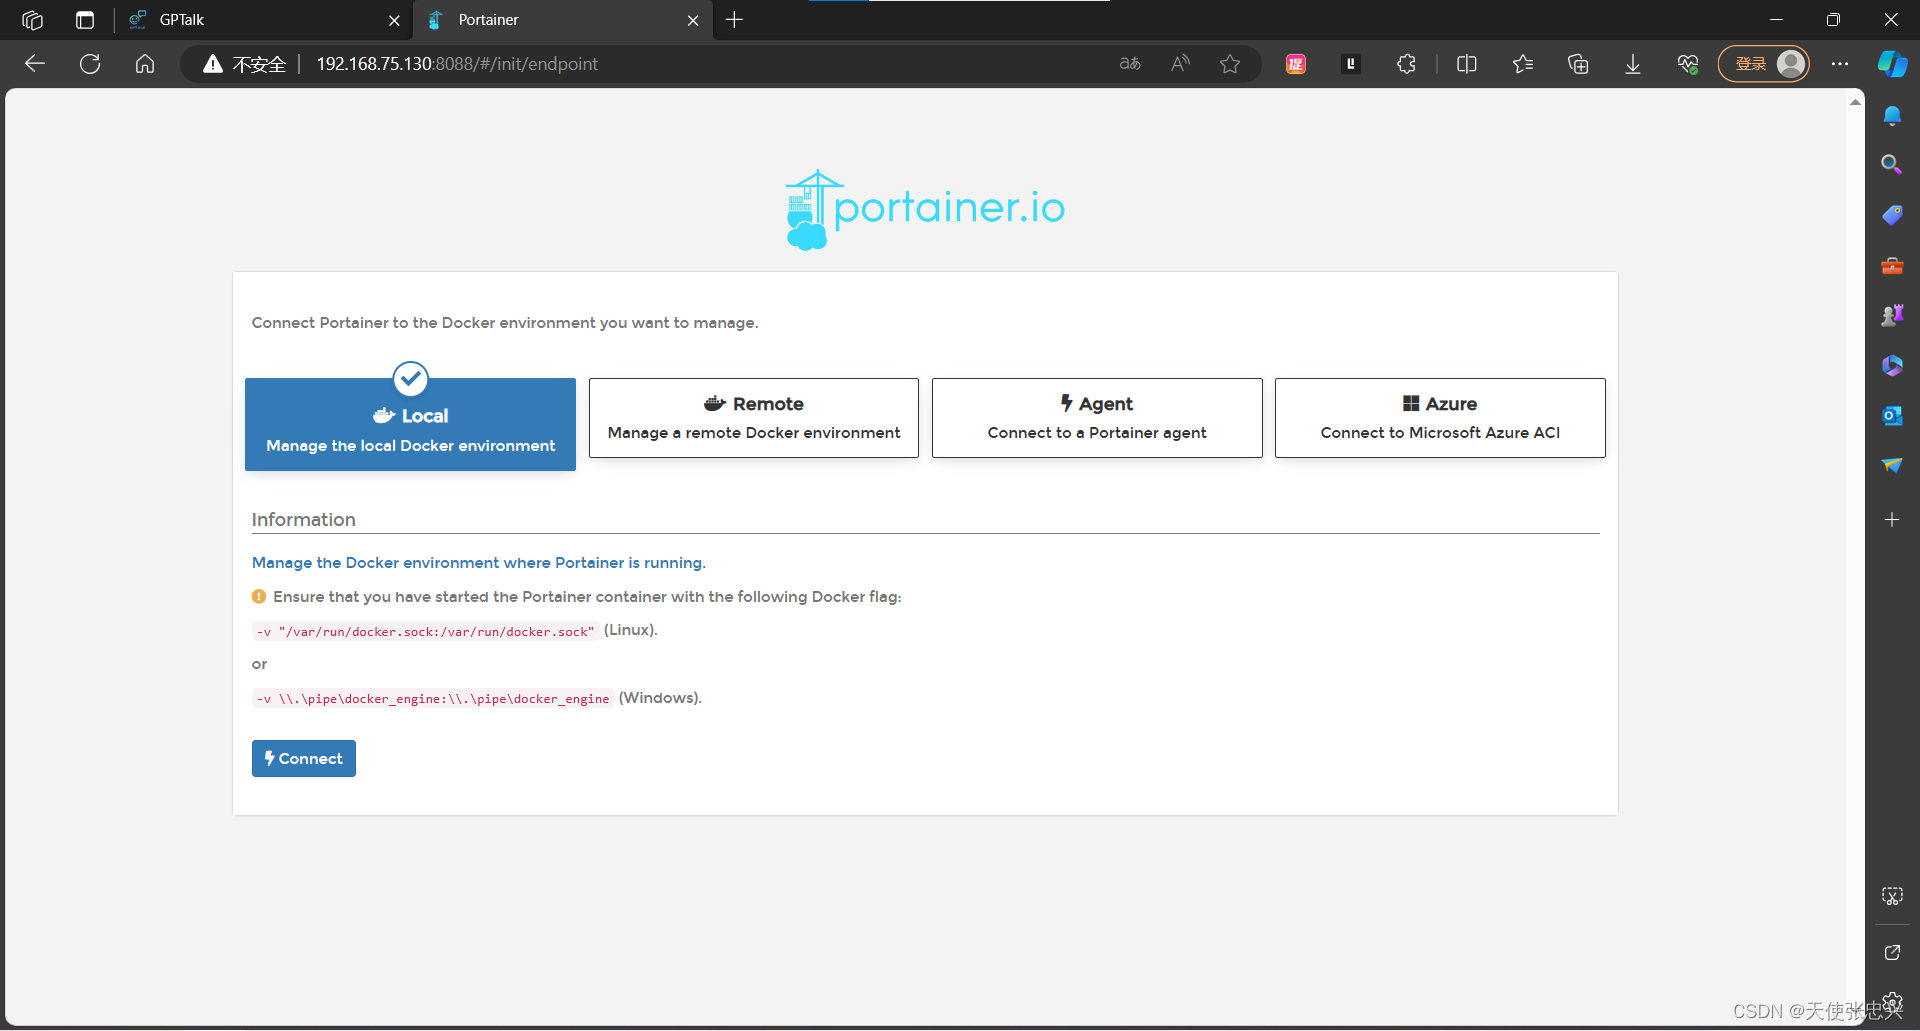The image size is (1920, 1031).
Task: Click the Windows docker_engine pipe flag code
Action: click(433, 699)
